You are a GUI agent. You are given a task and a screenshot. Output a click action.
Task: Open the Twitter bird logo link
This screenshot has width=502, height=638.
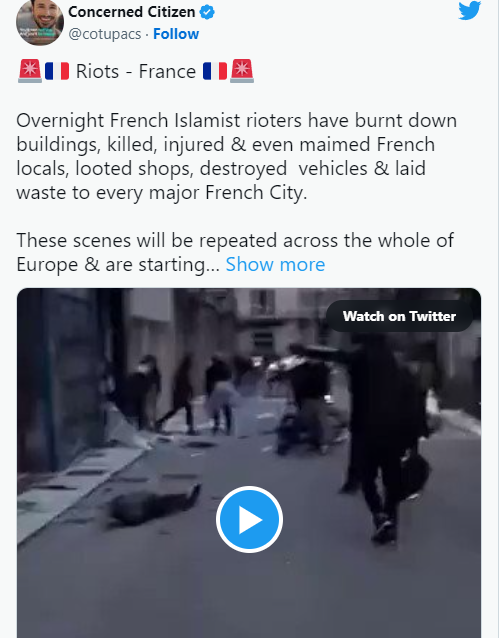click(x=469, y=11)
